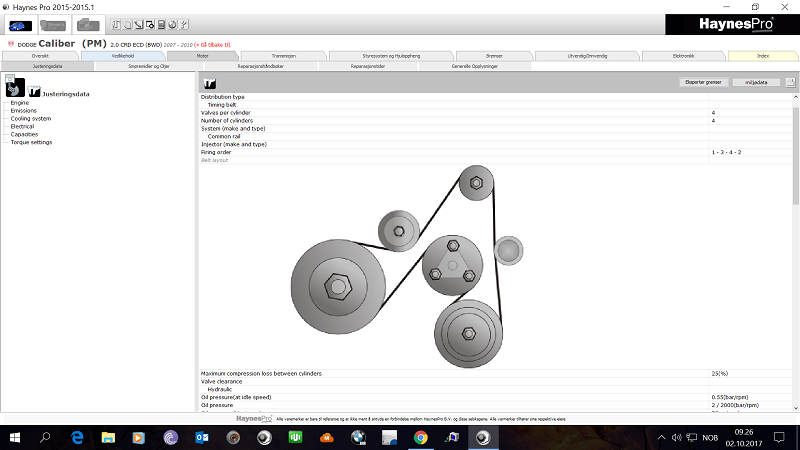
Task: Open Google Chrome from the taskbar
Action: [420, 437]
